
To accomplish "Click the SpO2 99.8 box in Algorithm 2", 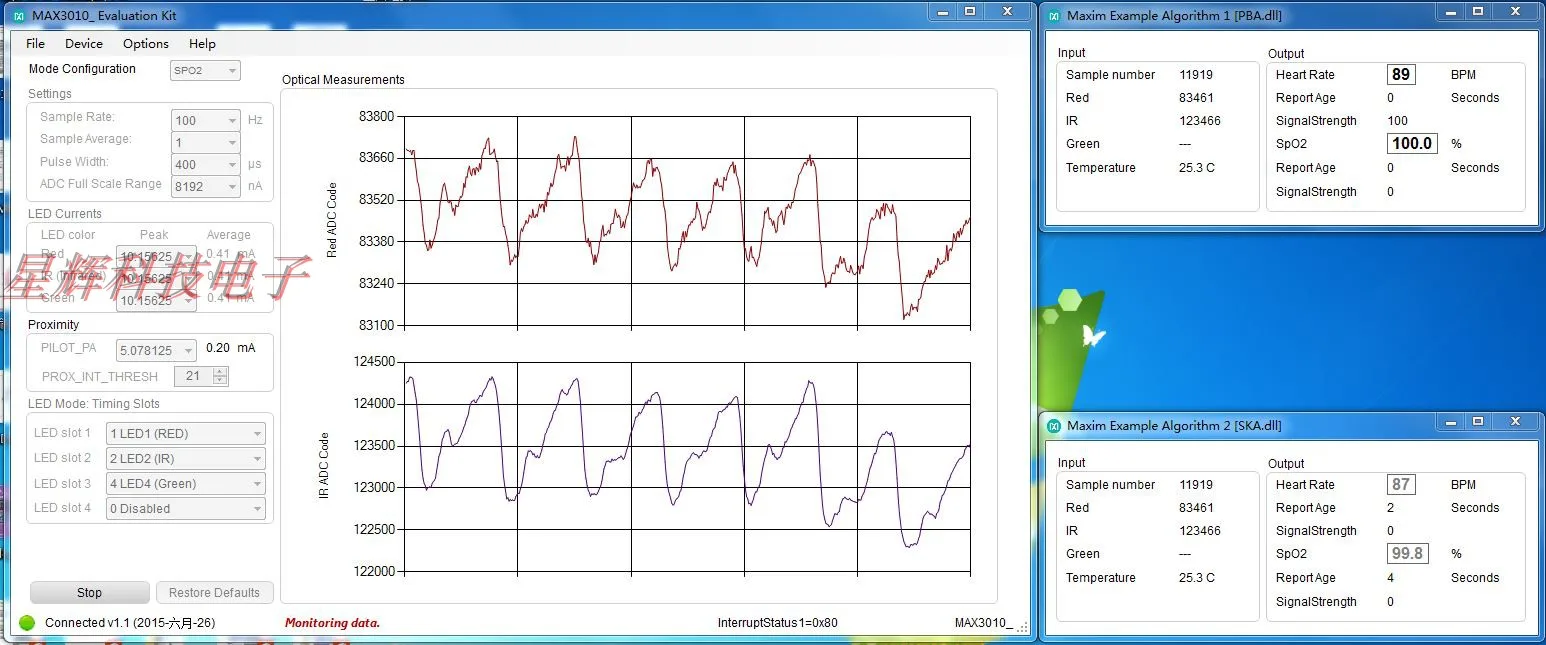I will (1408, 553).
